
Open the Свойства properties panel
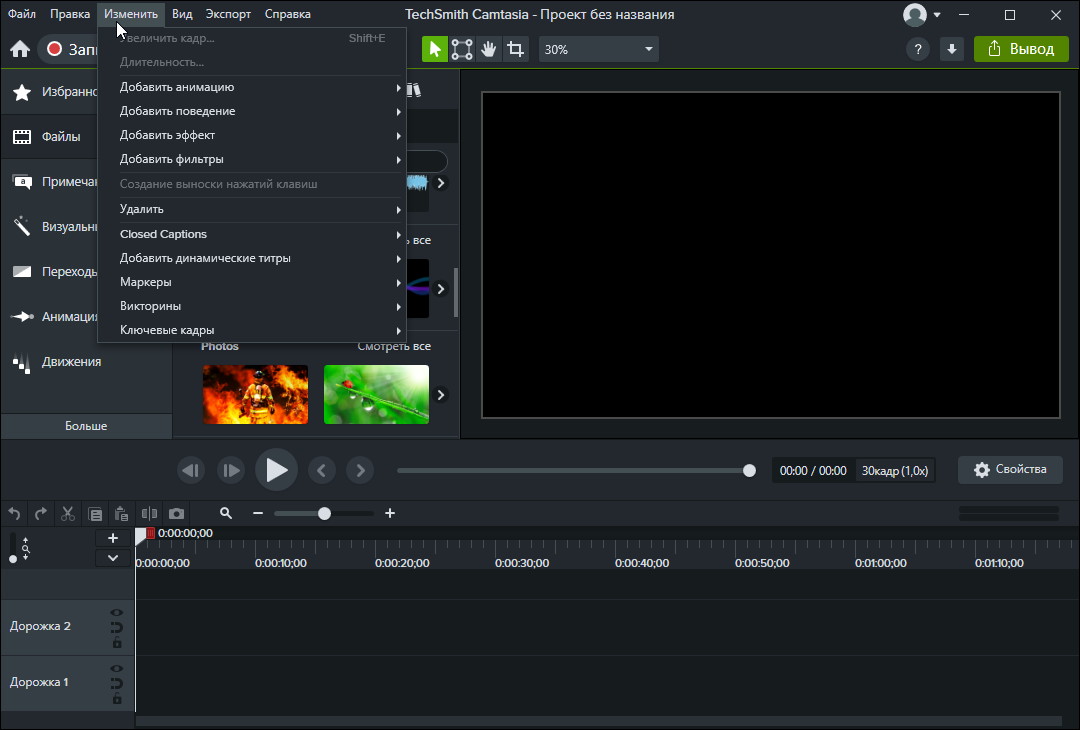pyautogui.click(x=1010, y=470)
